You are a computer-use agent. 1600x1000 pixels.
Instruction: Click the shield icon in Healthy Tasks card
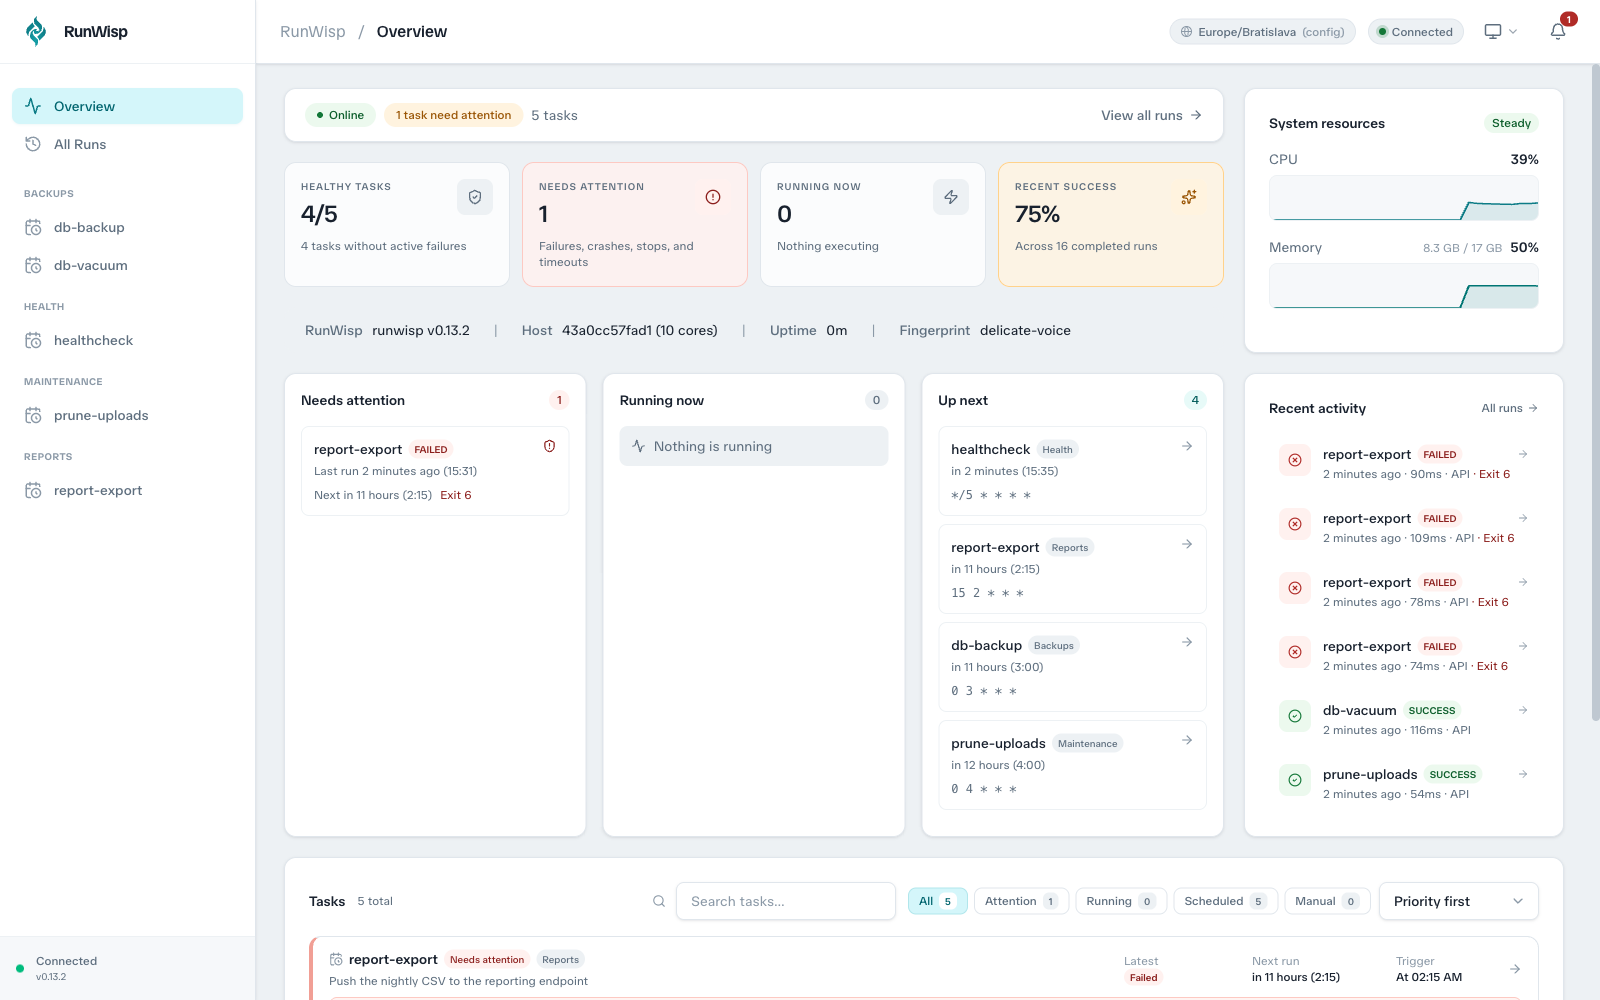point(475,197)
